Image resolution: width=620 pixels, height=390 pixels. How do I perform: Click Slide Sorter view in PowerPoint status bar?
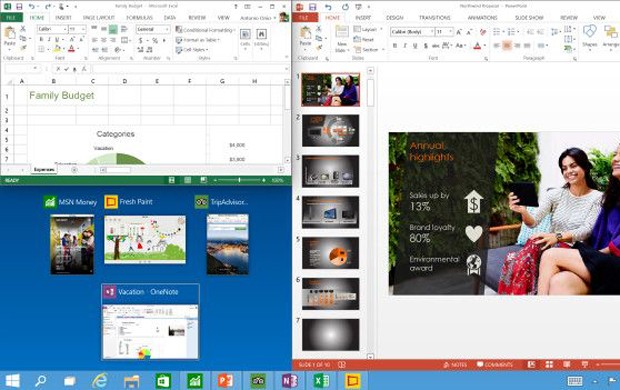(549, 364)
